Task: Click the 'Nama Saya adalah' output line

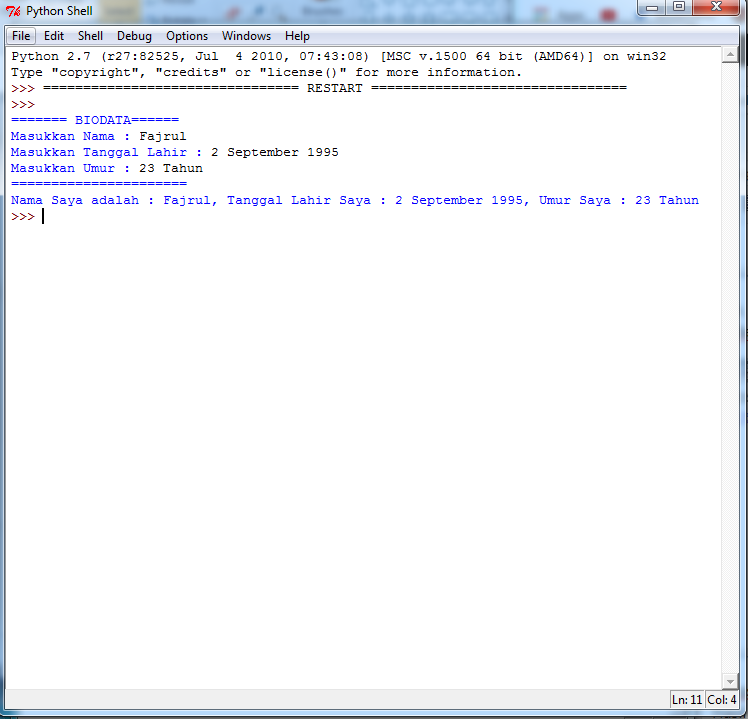Action: click(x=354, y=200)
